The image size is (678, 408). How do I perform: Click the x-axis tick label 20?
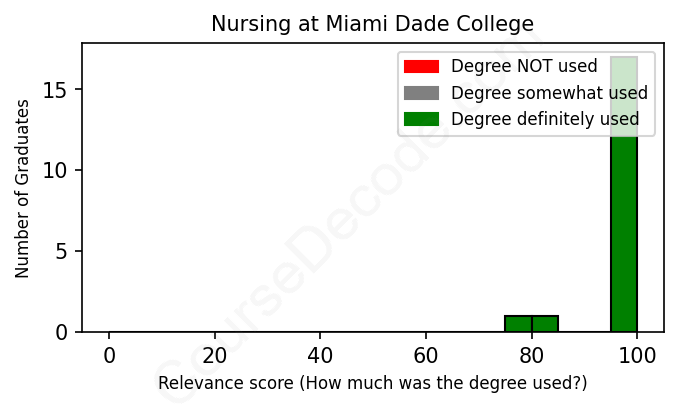click(215, 354)
